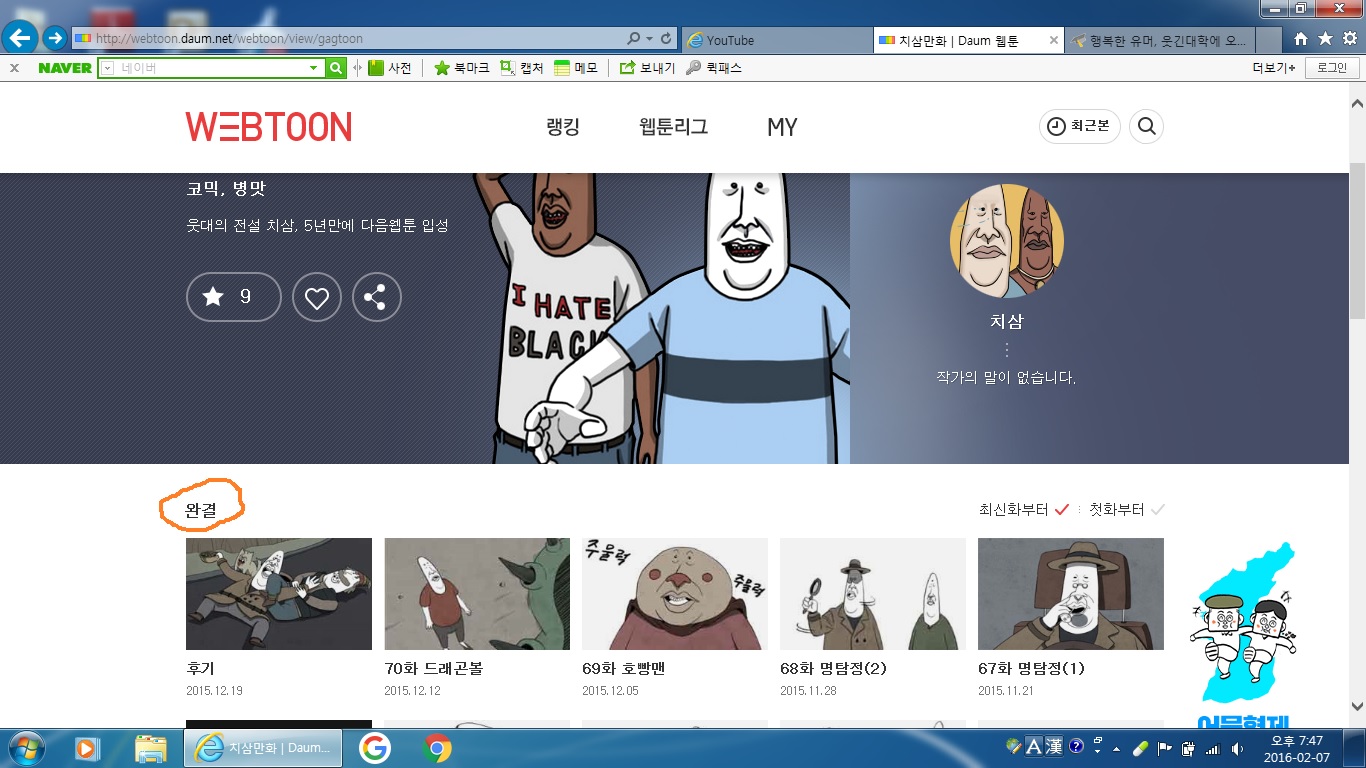Image resolution: width=1366 pixels, height=768 pixels.
Task: Toggle the IME A input mode
Action: point(1034,746)
